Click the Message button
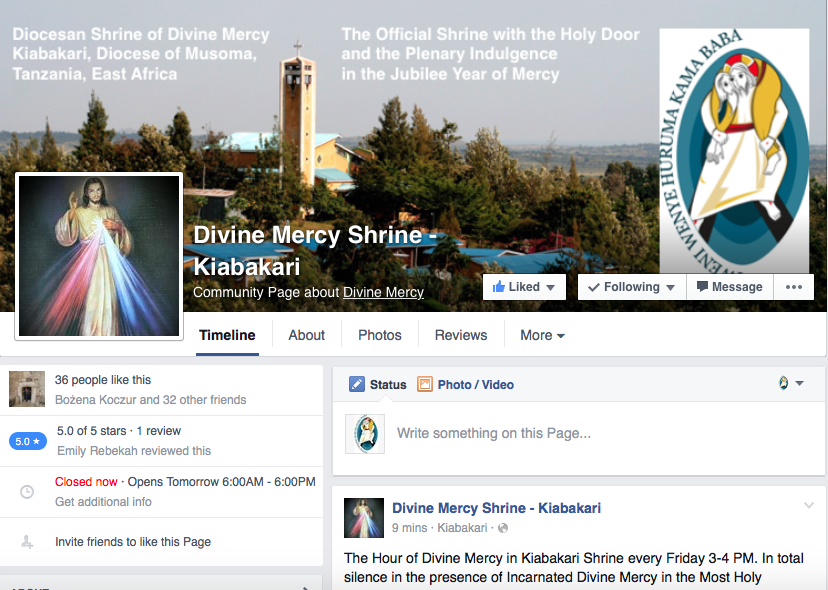The image size is (828, 590). click(730, 287)
